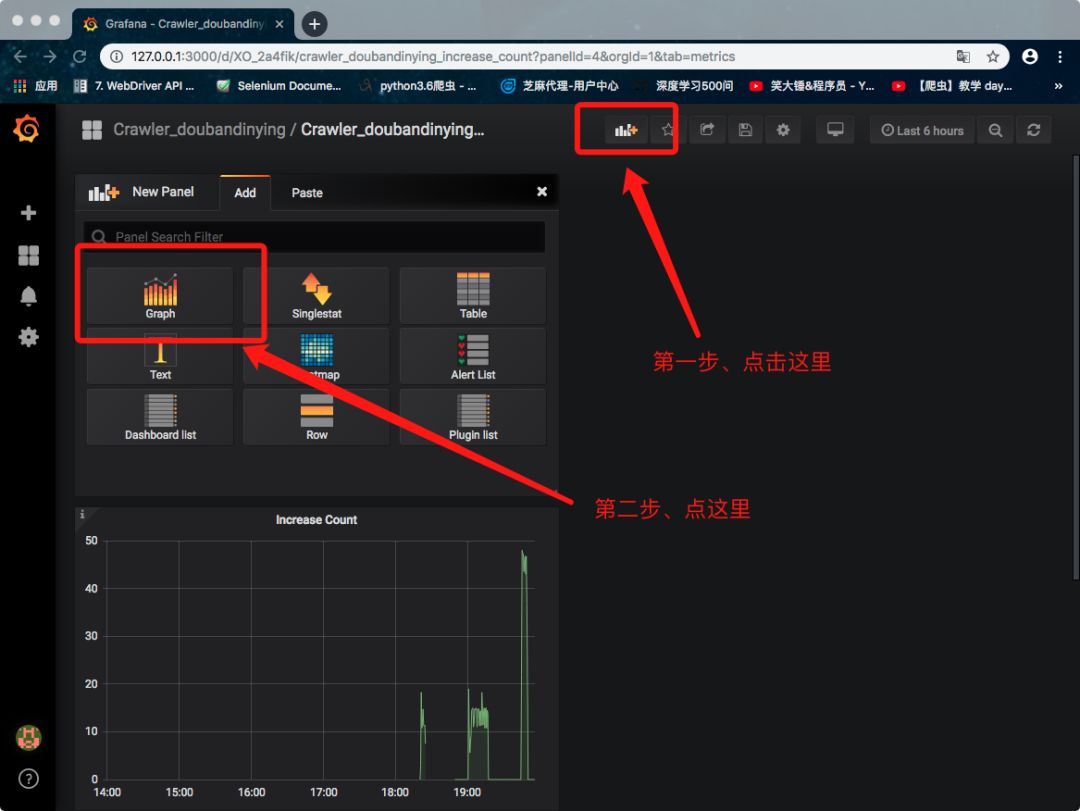Open the Configuration gear in sidebar
This screenshot has width=1080, height=811.
click(x=28, y=337)
